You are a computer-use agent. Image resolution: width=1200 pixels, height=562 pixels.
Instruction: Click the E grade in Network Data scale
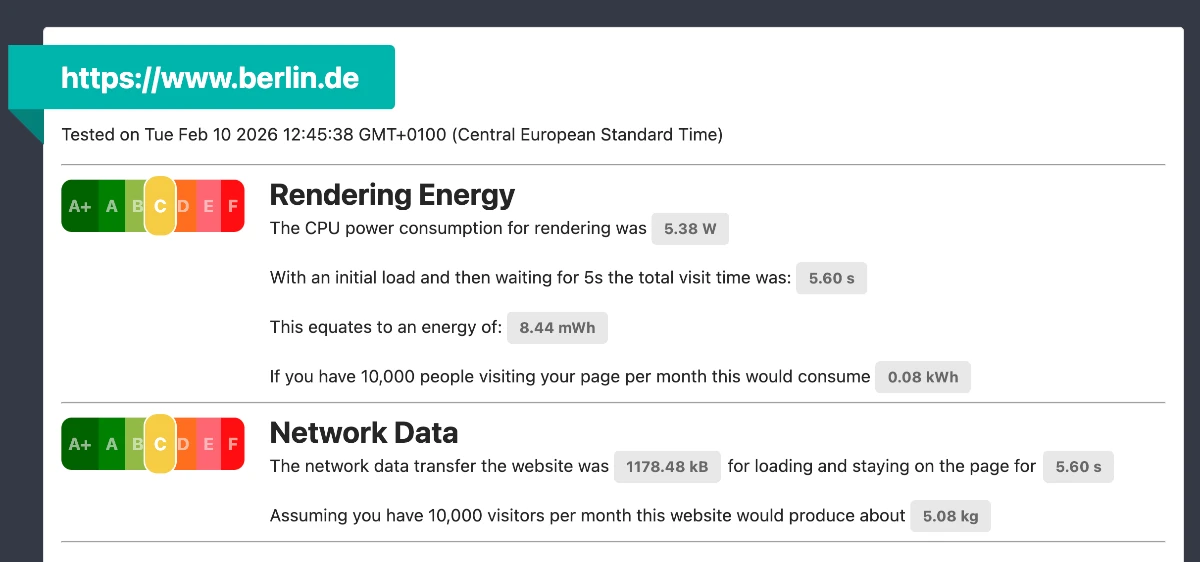tap(208, 444)
